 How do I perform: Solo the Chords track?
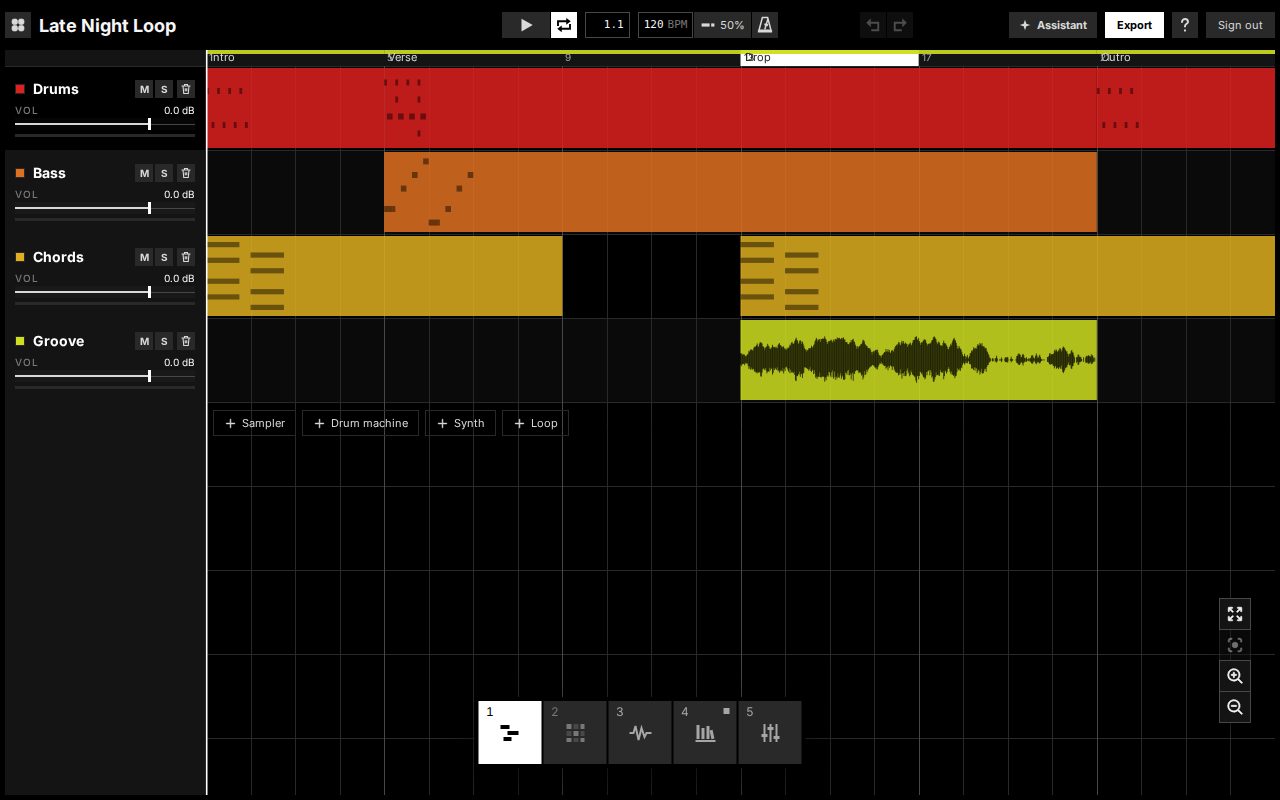(164, 257)
